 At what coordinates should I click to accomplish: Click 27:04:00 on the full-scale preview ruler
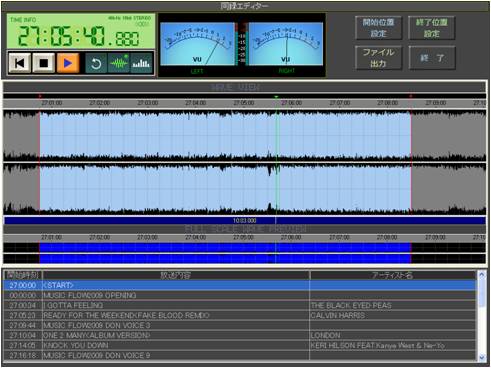(x=195, y=237)
